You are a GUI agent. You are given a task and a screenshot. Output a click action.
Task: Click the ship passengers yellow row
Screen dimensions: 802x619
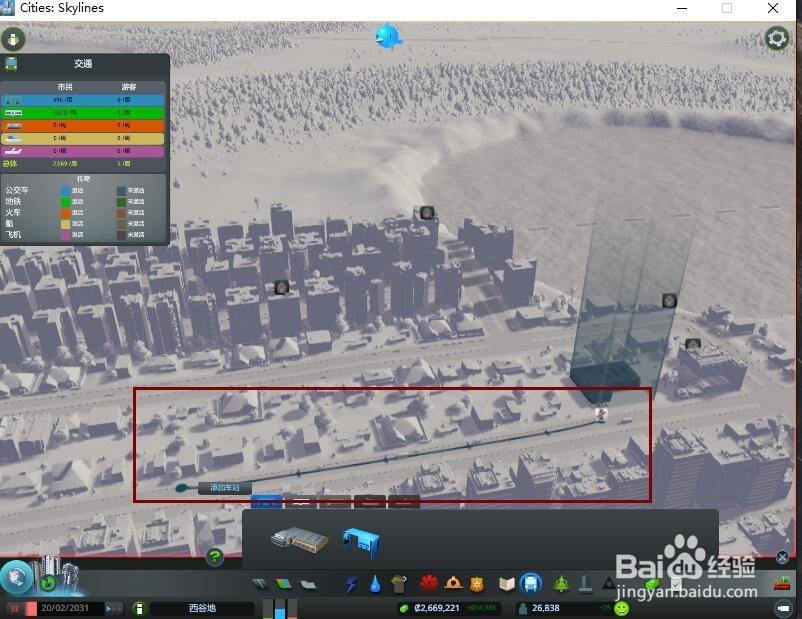point(83,138)
